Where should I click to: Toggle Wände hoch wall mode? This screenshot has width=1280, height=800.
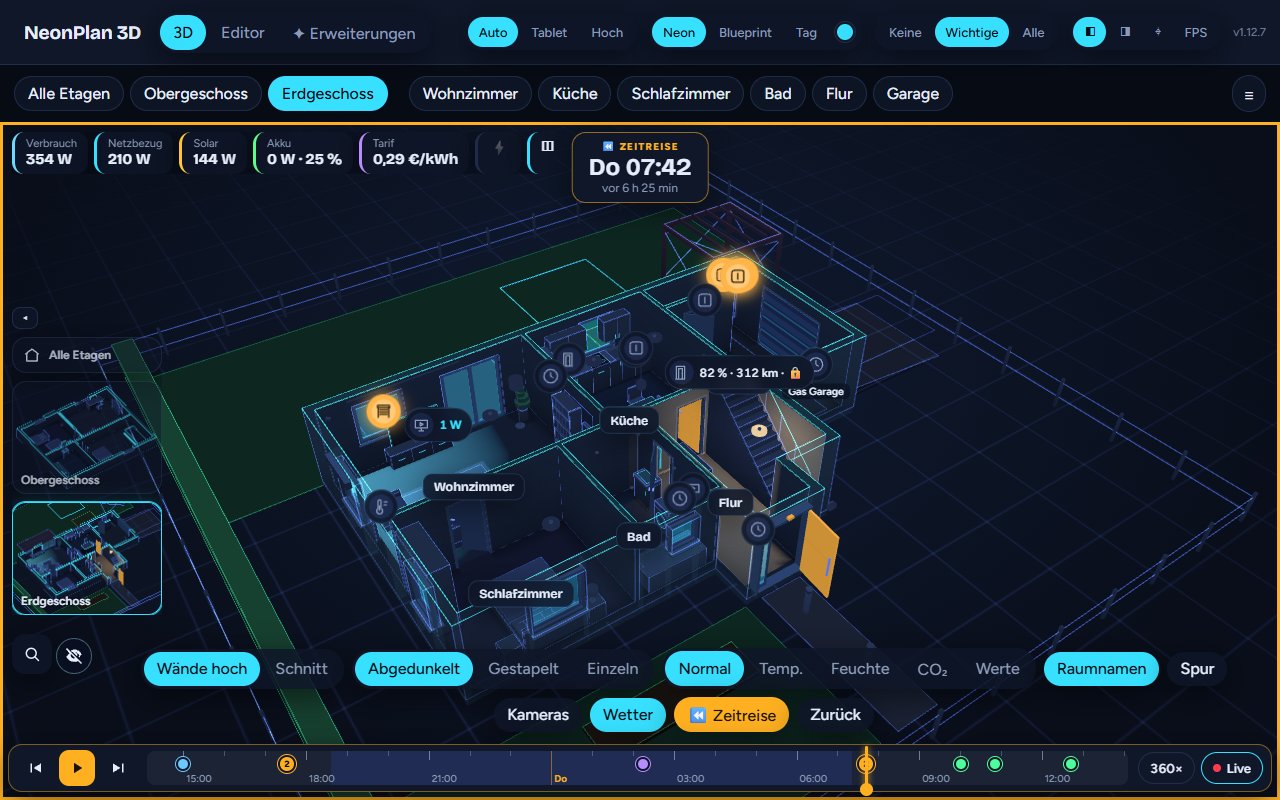pyautogui.click(x=202, y=669)
